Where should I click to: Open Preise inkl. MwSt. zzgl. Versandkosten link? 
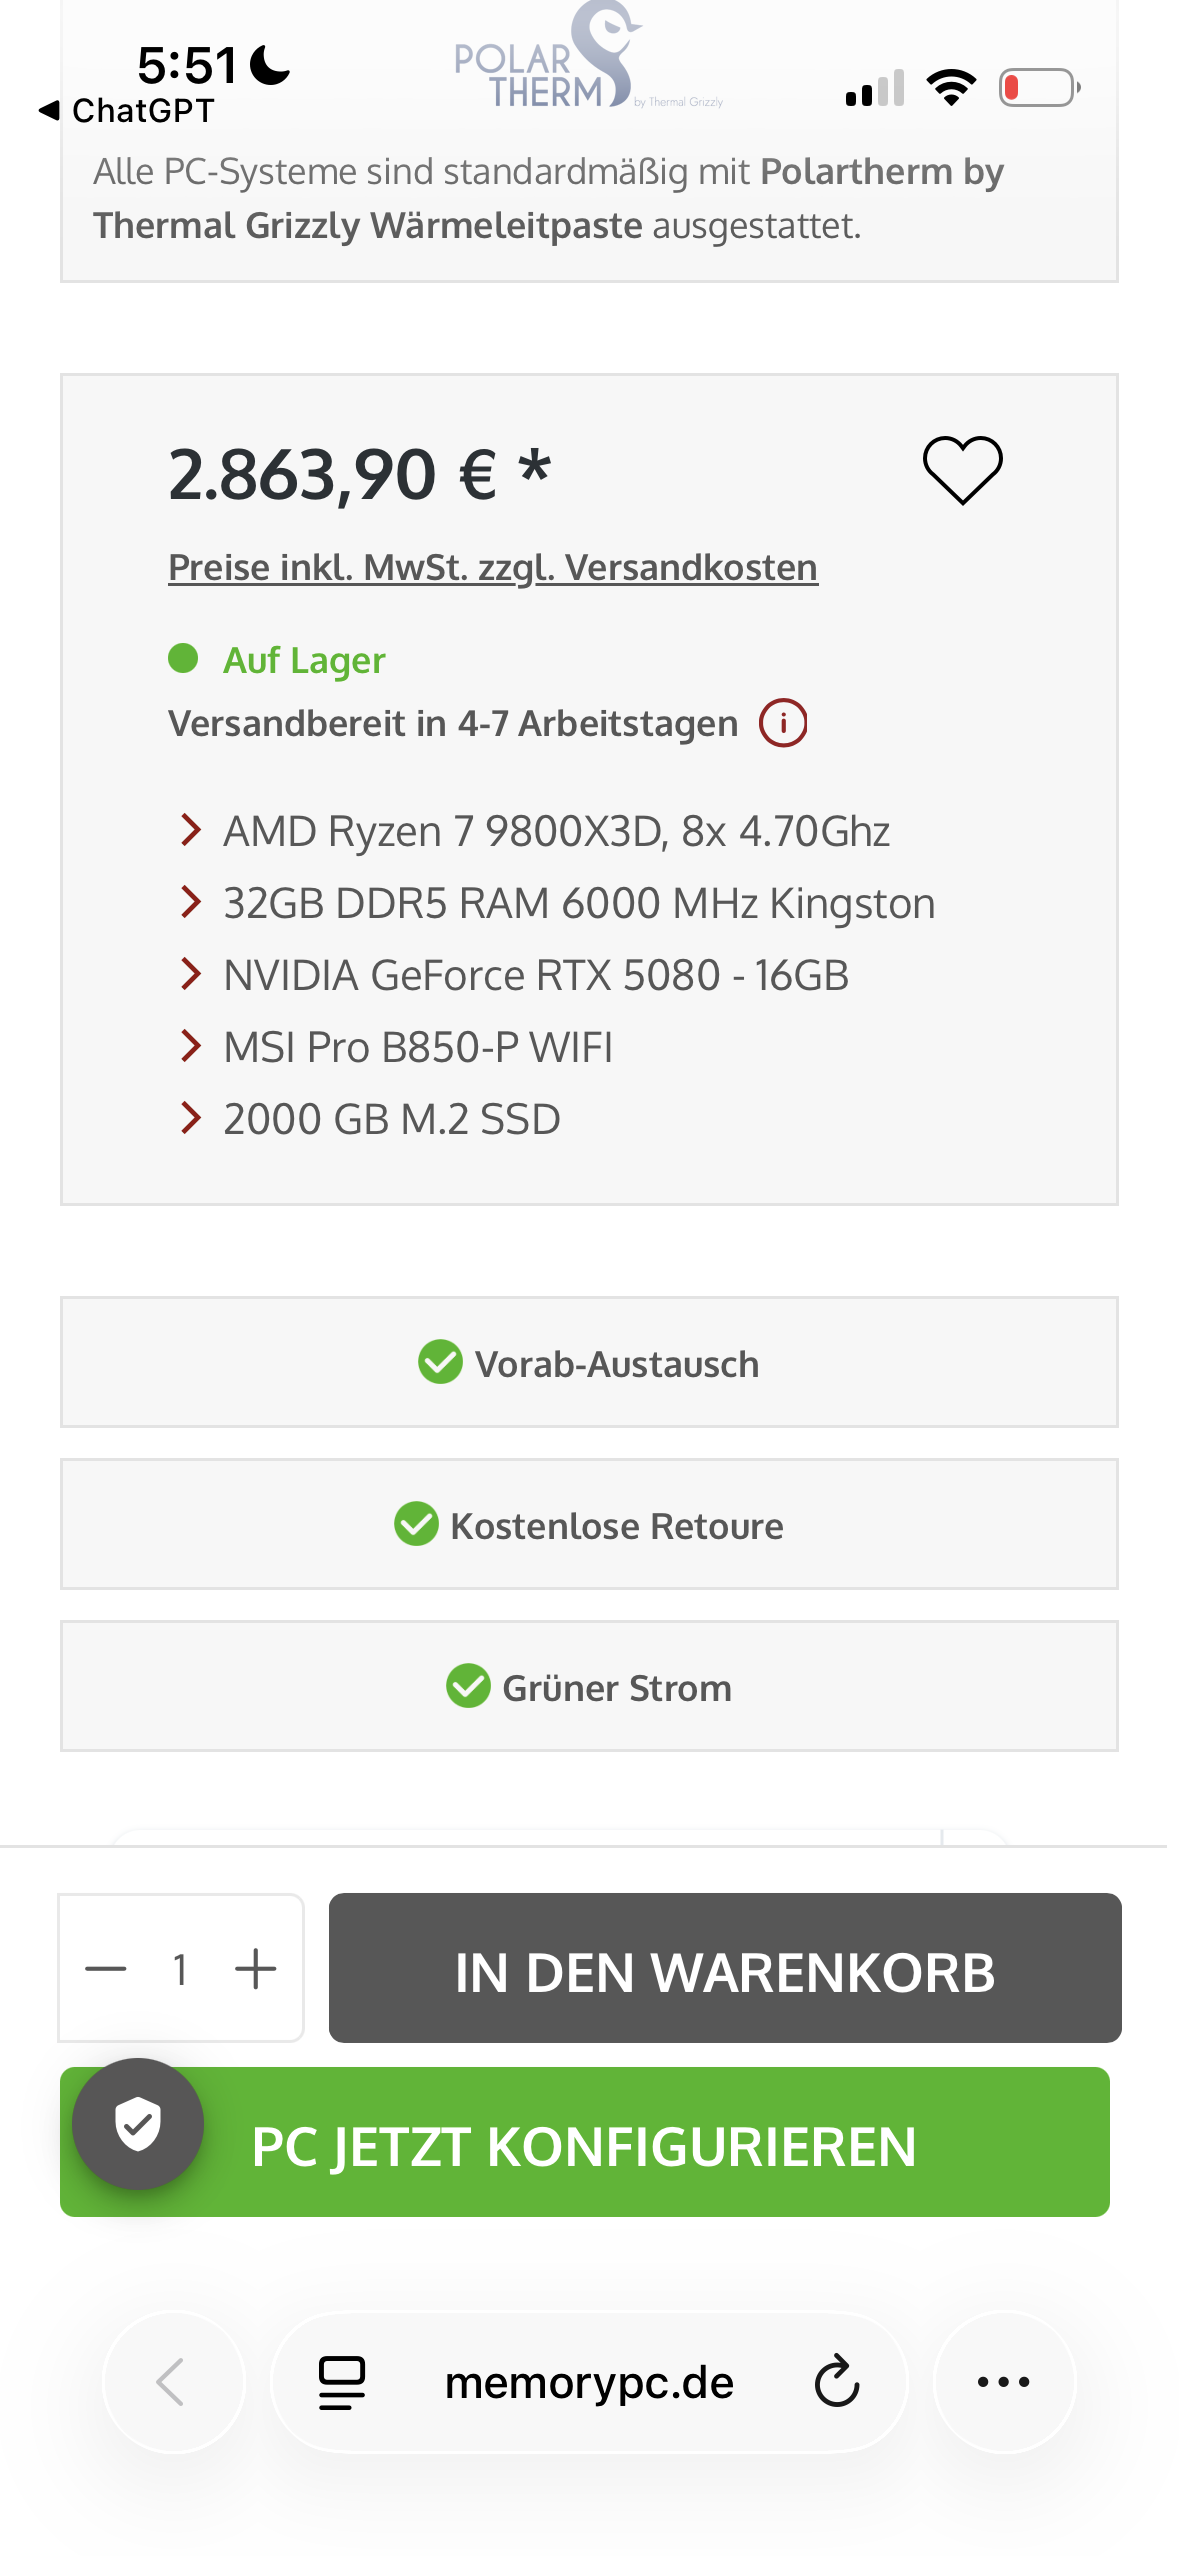pyautogui.click(x=492, y=567)
